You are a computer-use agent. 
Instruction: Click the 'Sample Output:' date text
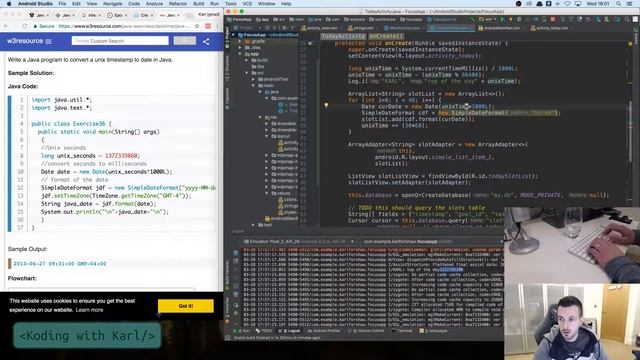click(60, 264)
